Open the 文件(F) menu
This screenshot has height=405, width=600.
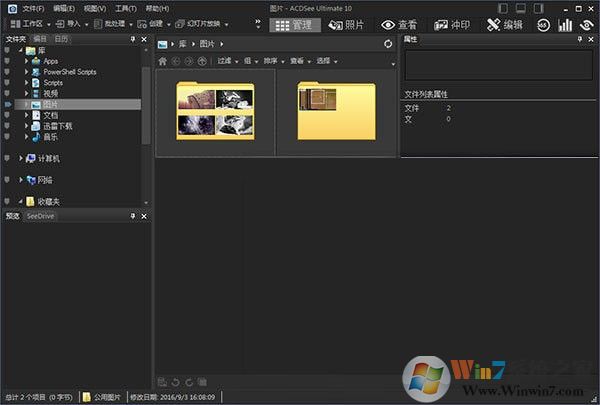33,7
